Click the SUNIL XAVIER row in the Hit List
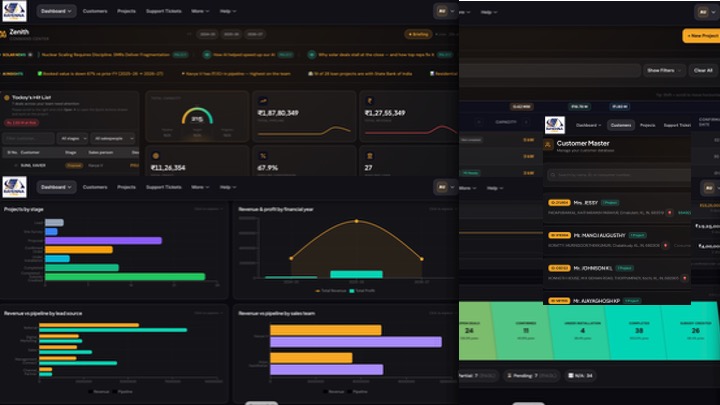The height and width of the screenshot is (405, 720). point(70,165)
